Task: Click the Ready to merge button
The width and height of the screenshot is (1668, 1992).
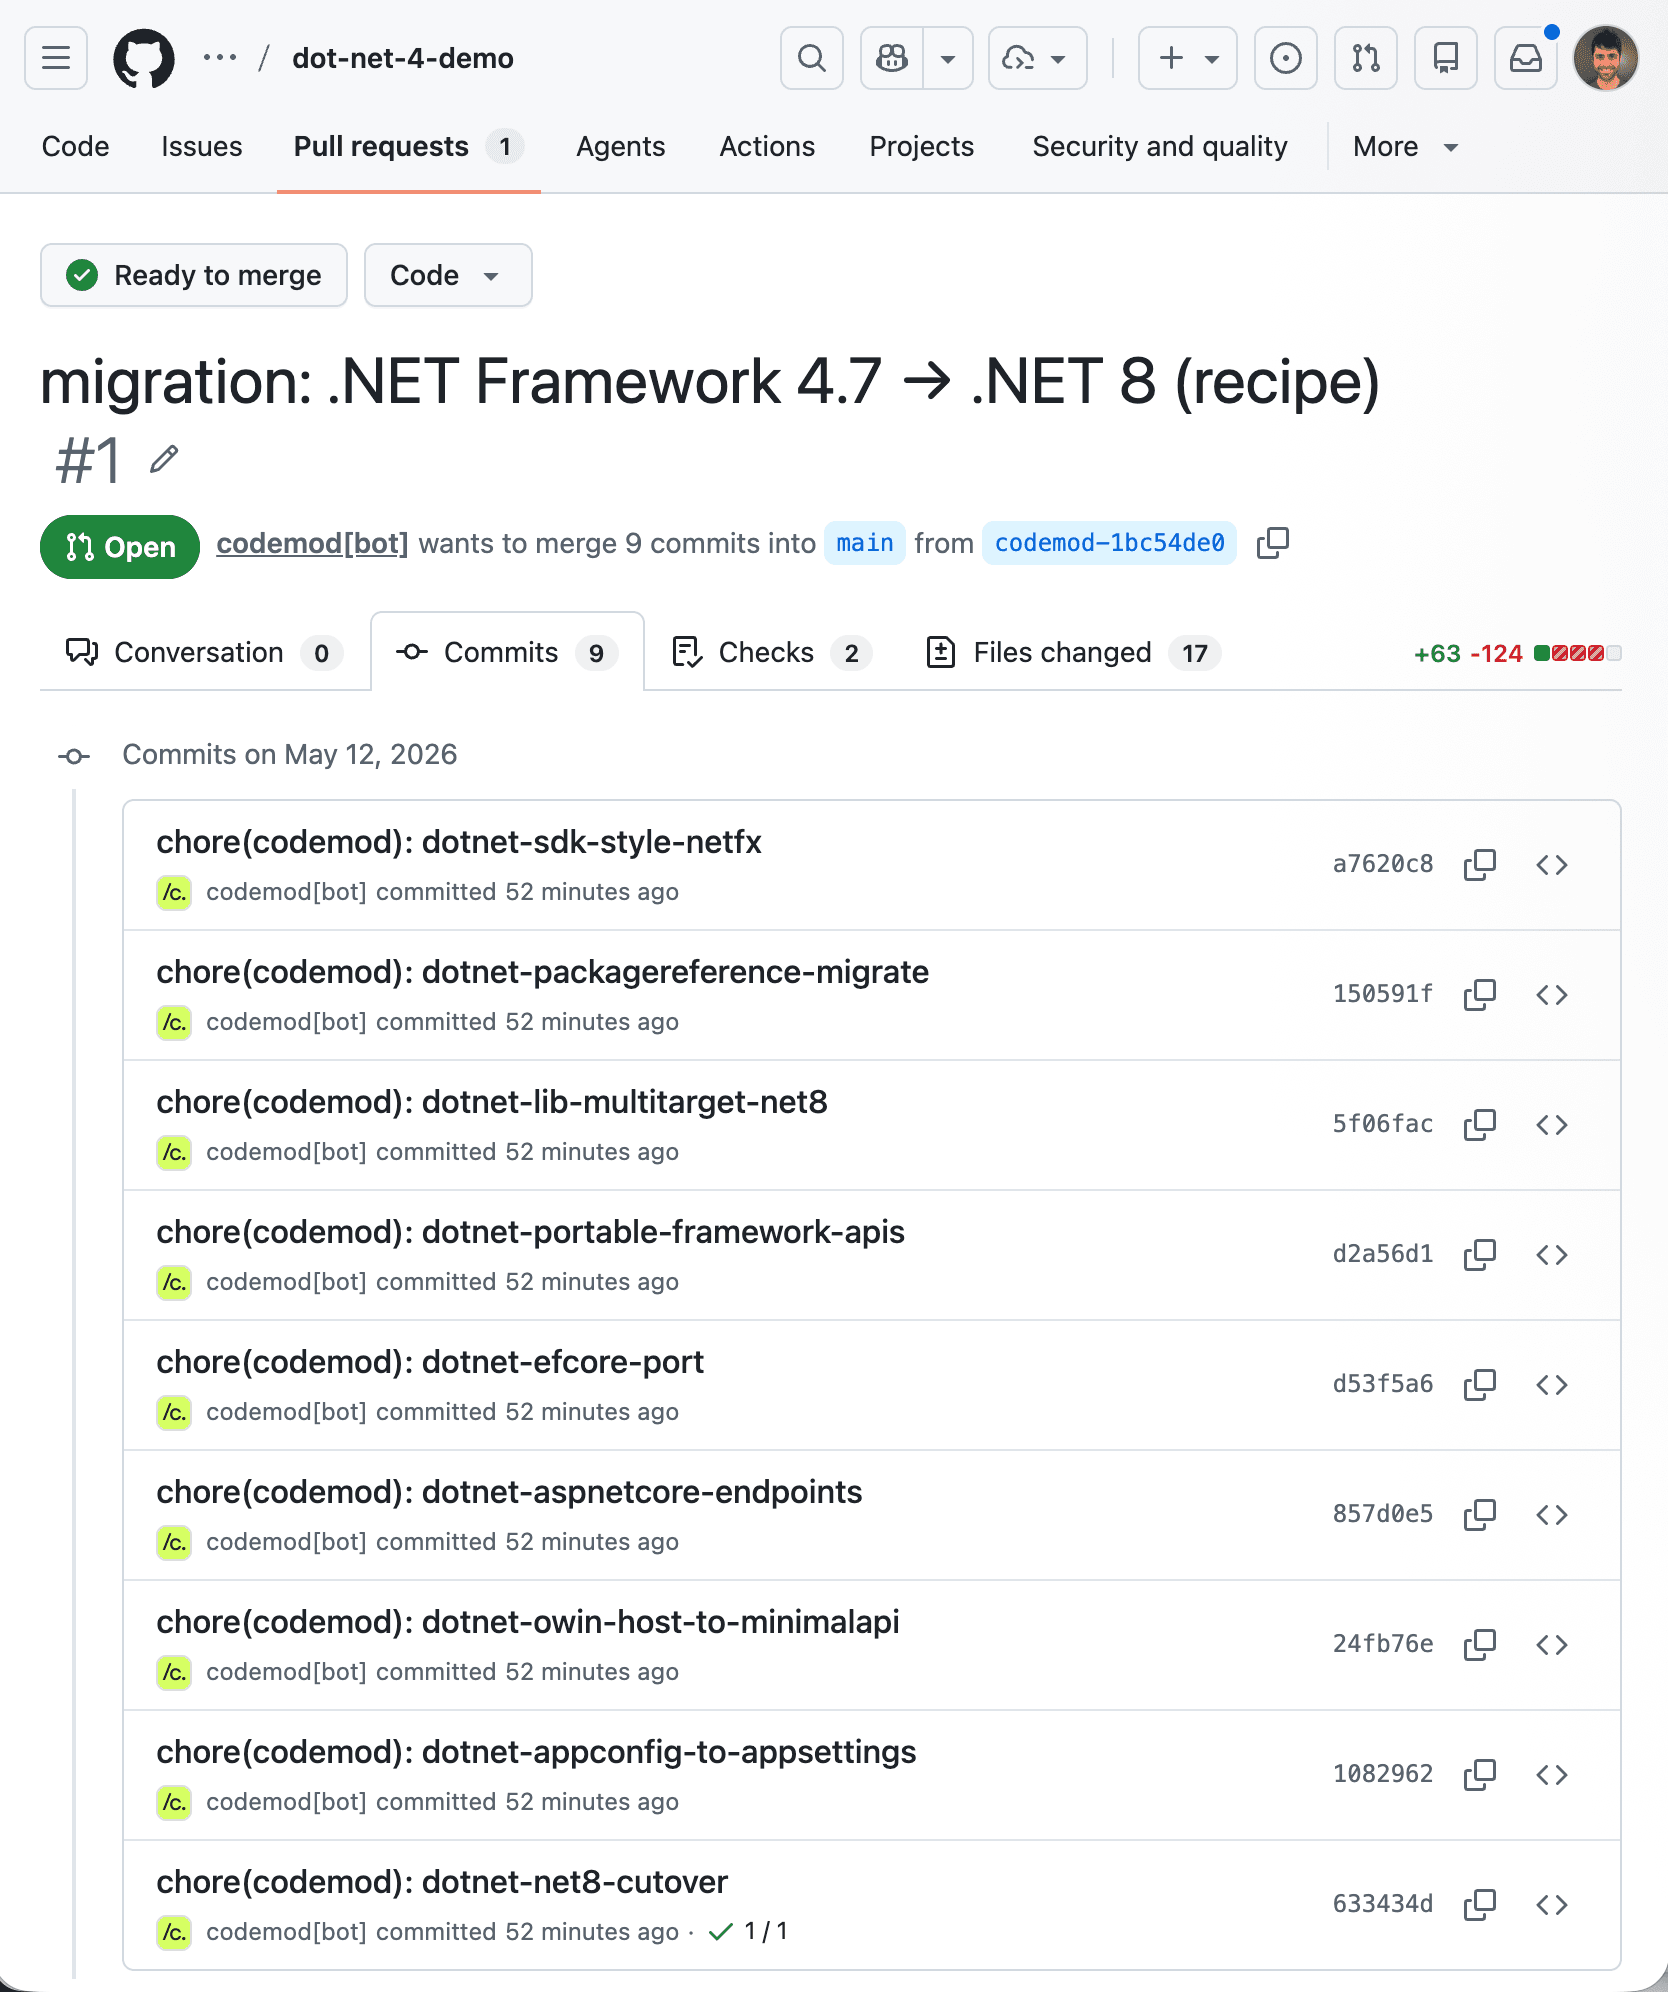Action: (x=194, y=275)
